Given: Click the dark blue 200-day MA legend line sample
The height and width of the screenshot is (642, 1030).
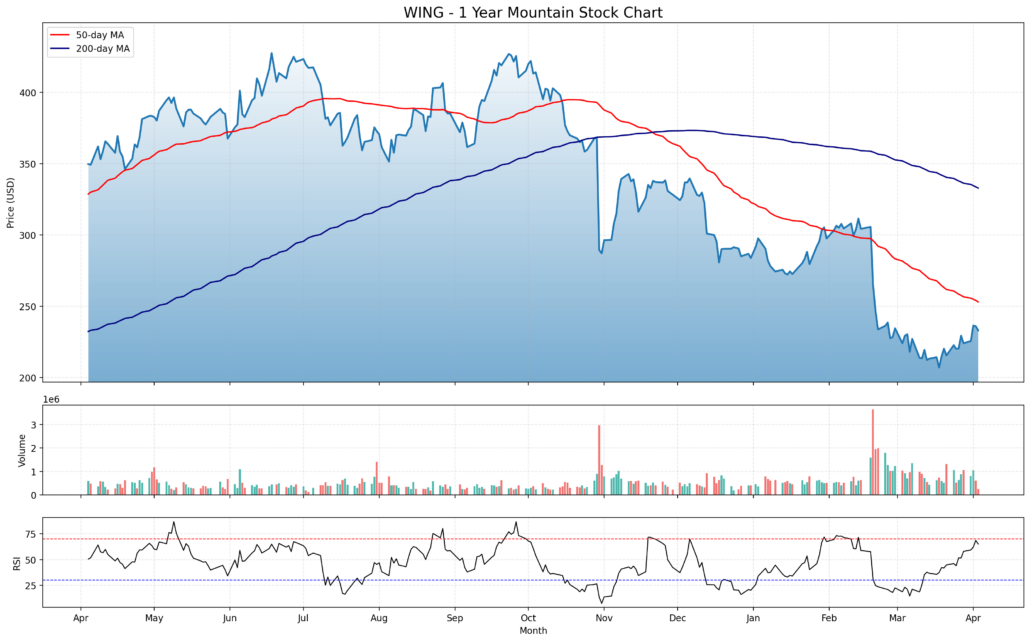Looking at the screenshot, I should point(60,49).
